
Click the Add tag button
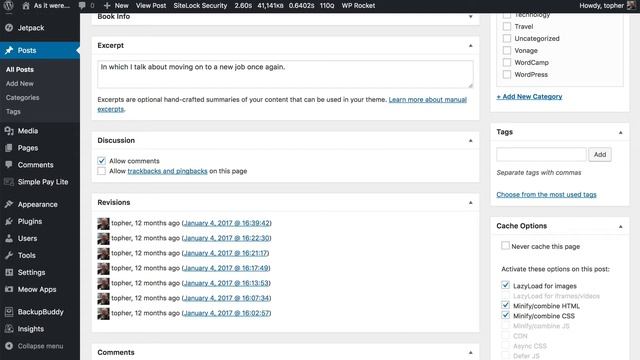click(x=600, y=154)
